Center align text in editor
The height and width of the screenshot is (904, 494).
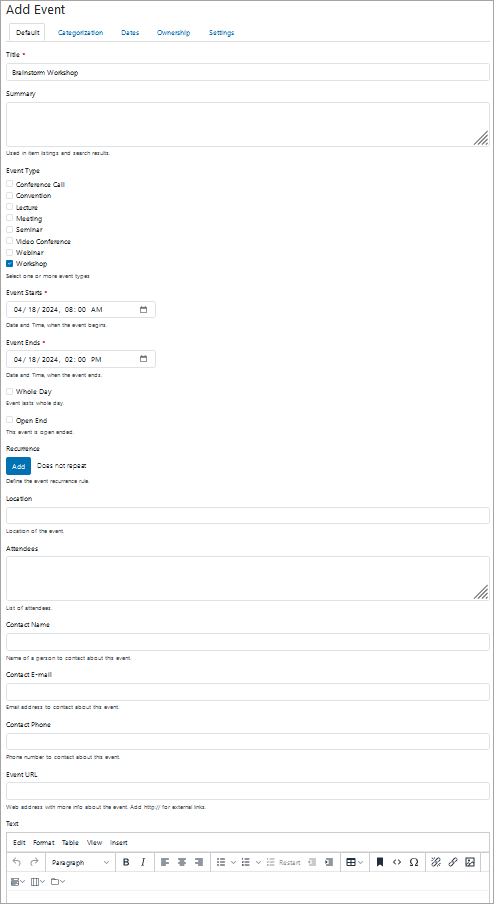click(182, 862)
